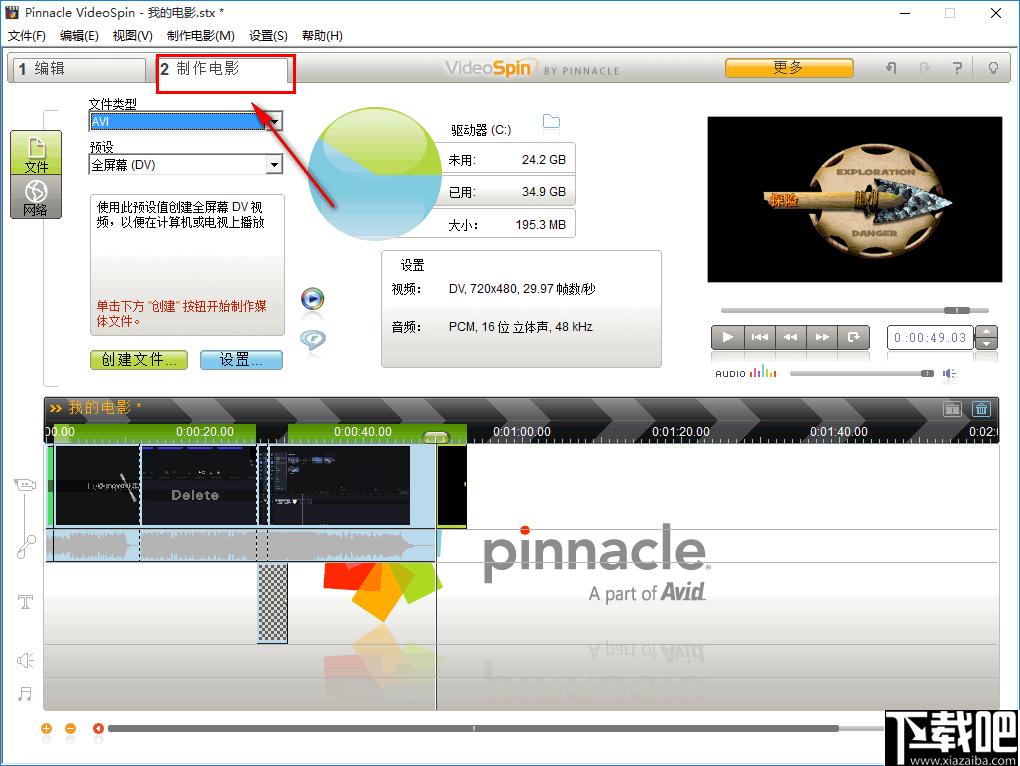Click the 我的电影 timeline title
This screenshot has height=766, width=1020.
click(x=100, y=408)
